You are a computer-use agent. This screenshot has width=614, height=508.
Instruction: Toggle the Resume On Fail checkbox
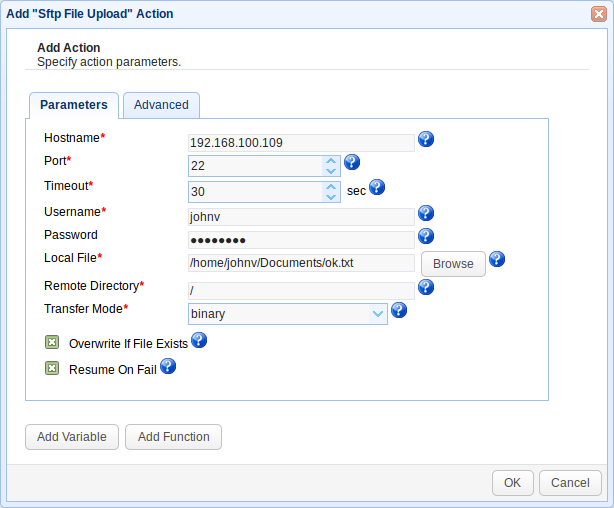(x=52, y=368)
